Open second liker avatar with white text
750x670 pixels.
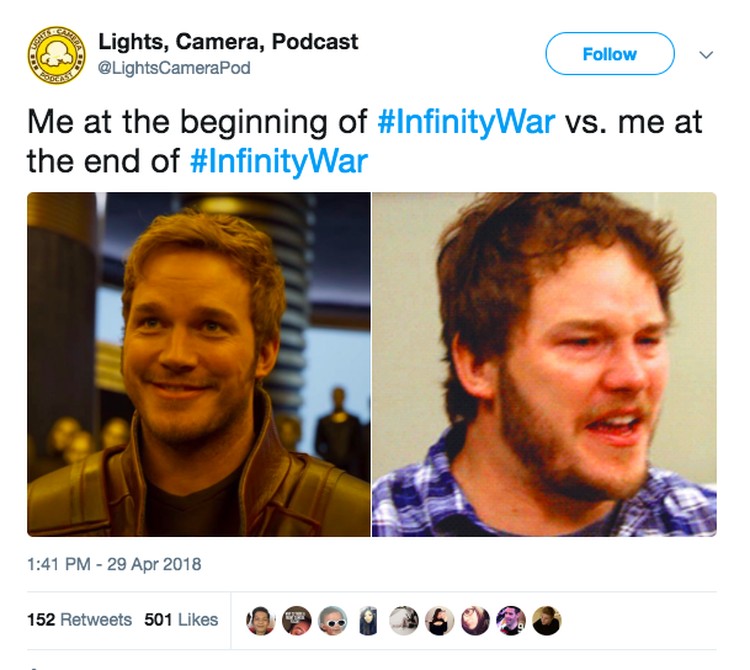tap(297, 621)
